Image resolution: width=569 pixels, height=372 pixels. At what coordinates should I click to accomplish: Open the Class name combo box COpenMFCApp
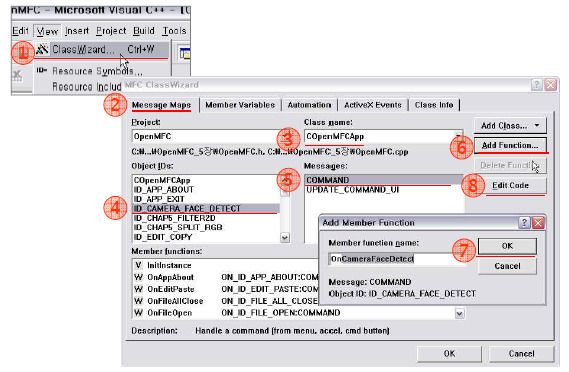click(384, 136)
